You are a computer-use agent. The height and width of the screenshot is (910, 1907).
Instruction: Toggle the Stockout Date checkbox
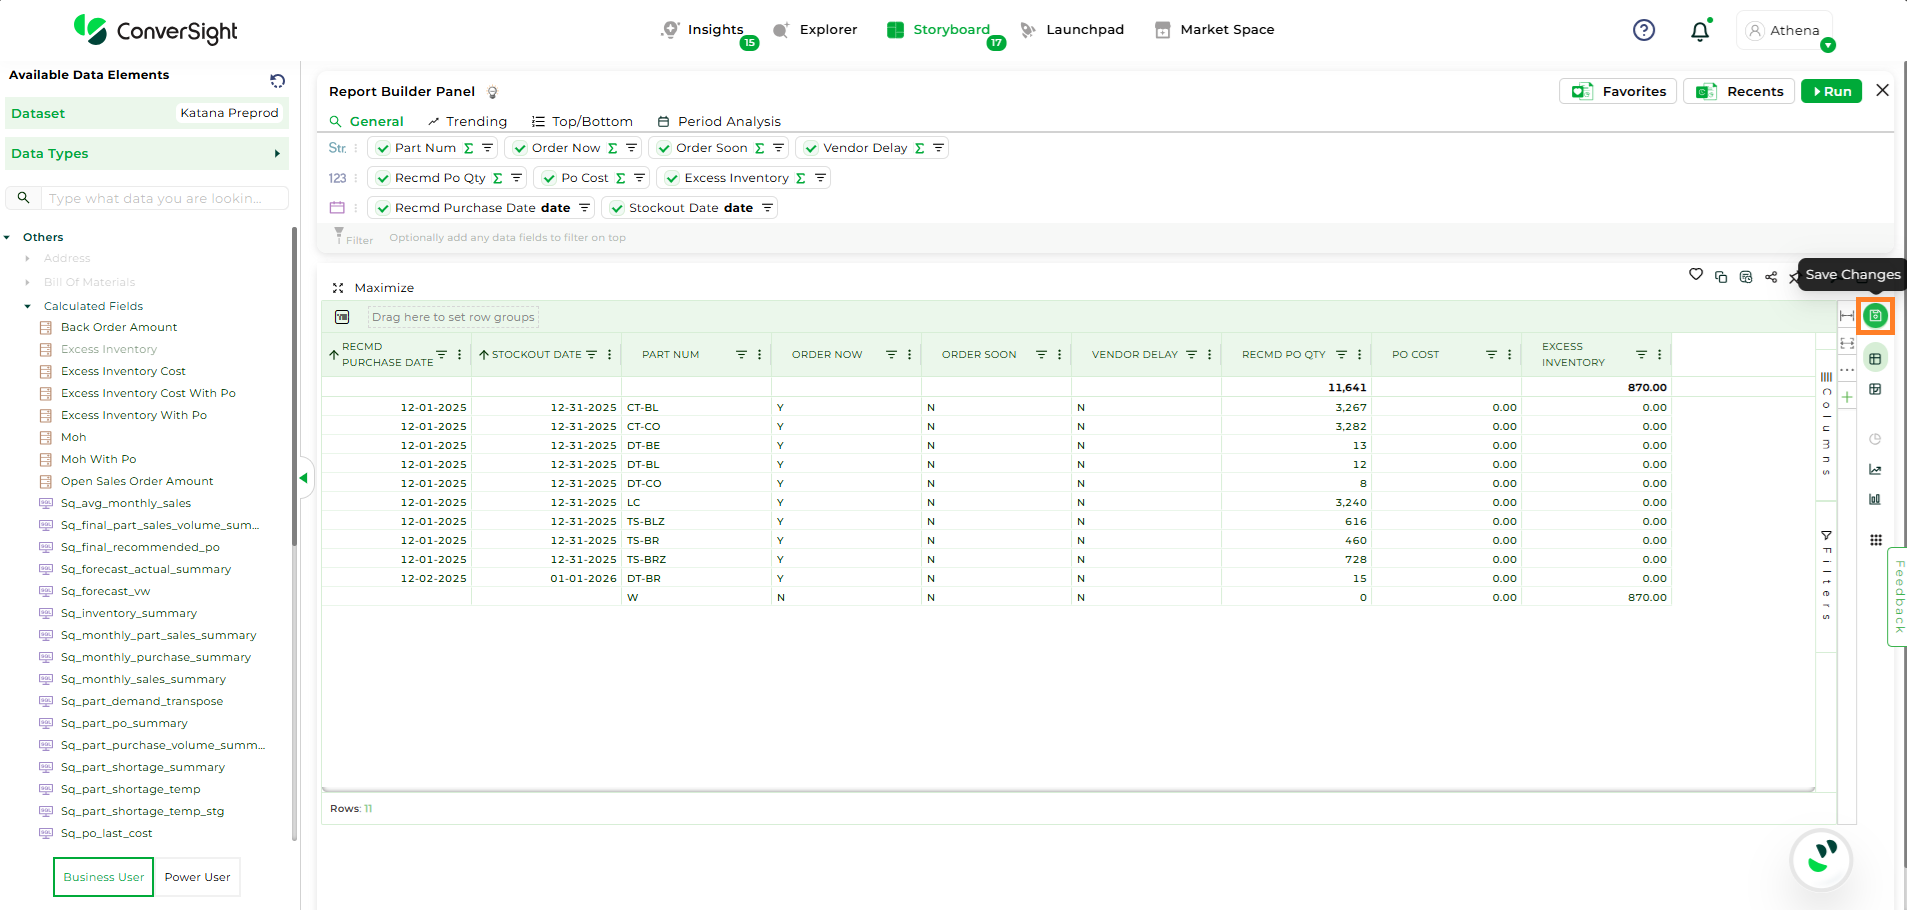617,208
